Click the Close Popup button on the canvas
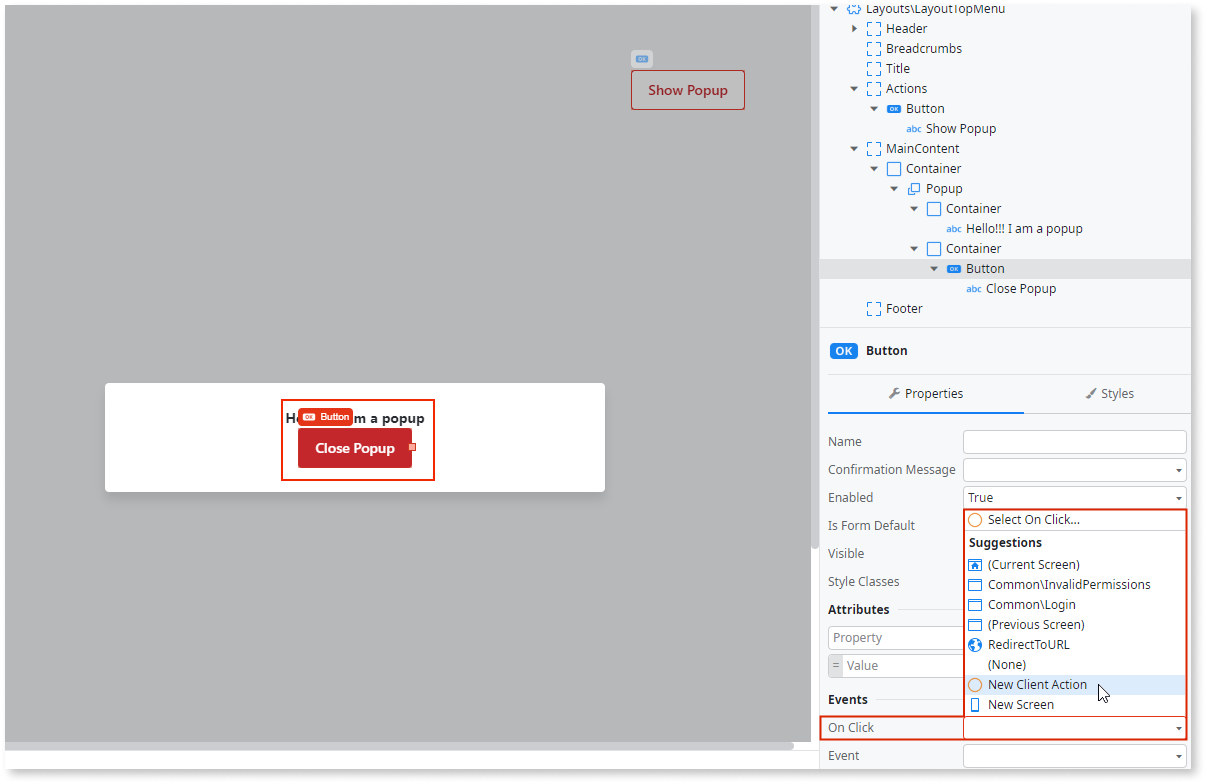The width and height of the screenshot is (1206, 784). [354, 448]
